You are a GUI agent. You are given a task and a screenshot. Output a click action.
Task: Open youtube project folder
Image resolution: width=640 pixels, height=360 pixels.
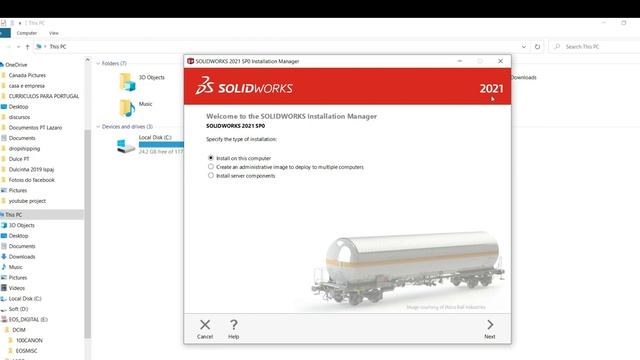point(27,201)
